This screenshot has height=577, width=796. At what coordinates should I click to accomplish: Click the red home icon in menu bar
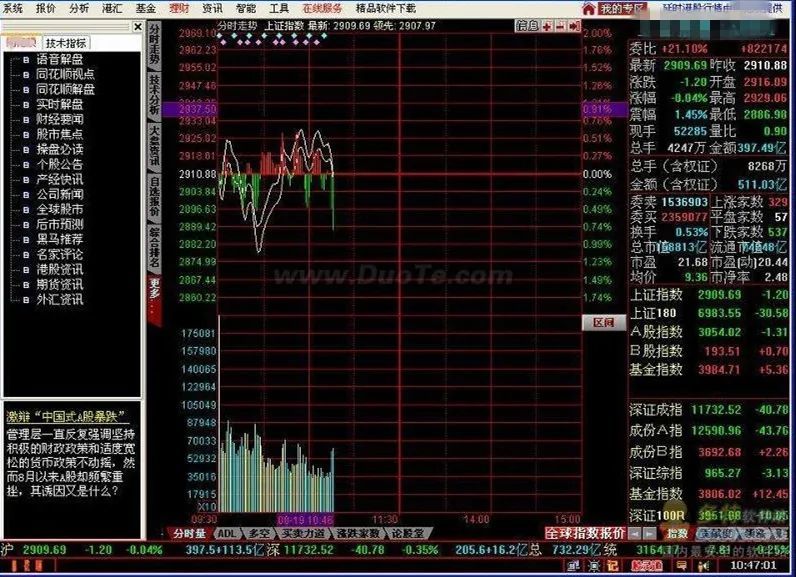point(588,9)
